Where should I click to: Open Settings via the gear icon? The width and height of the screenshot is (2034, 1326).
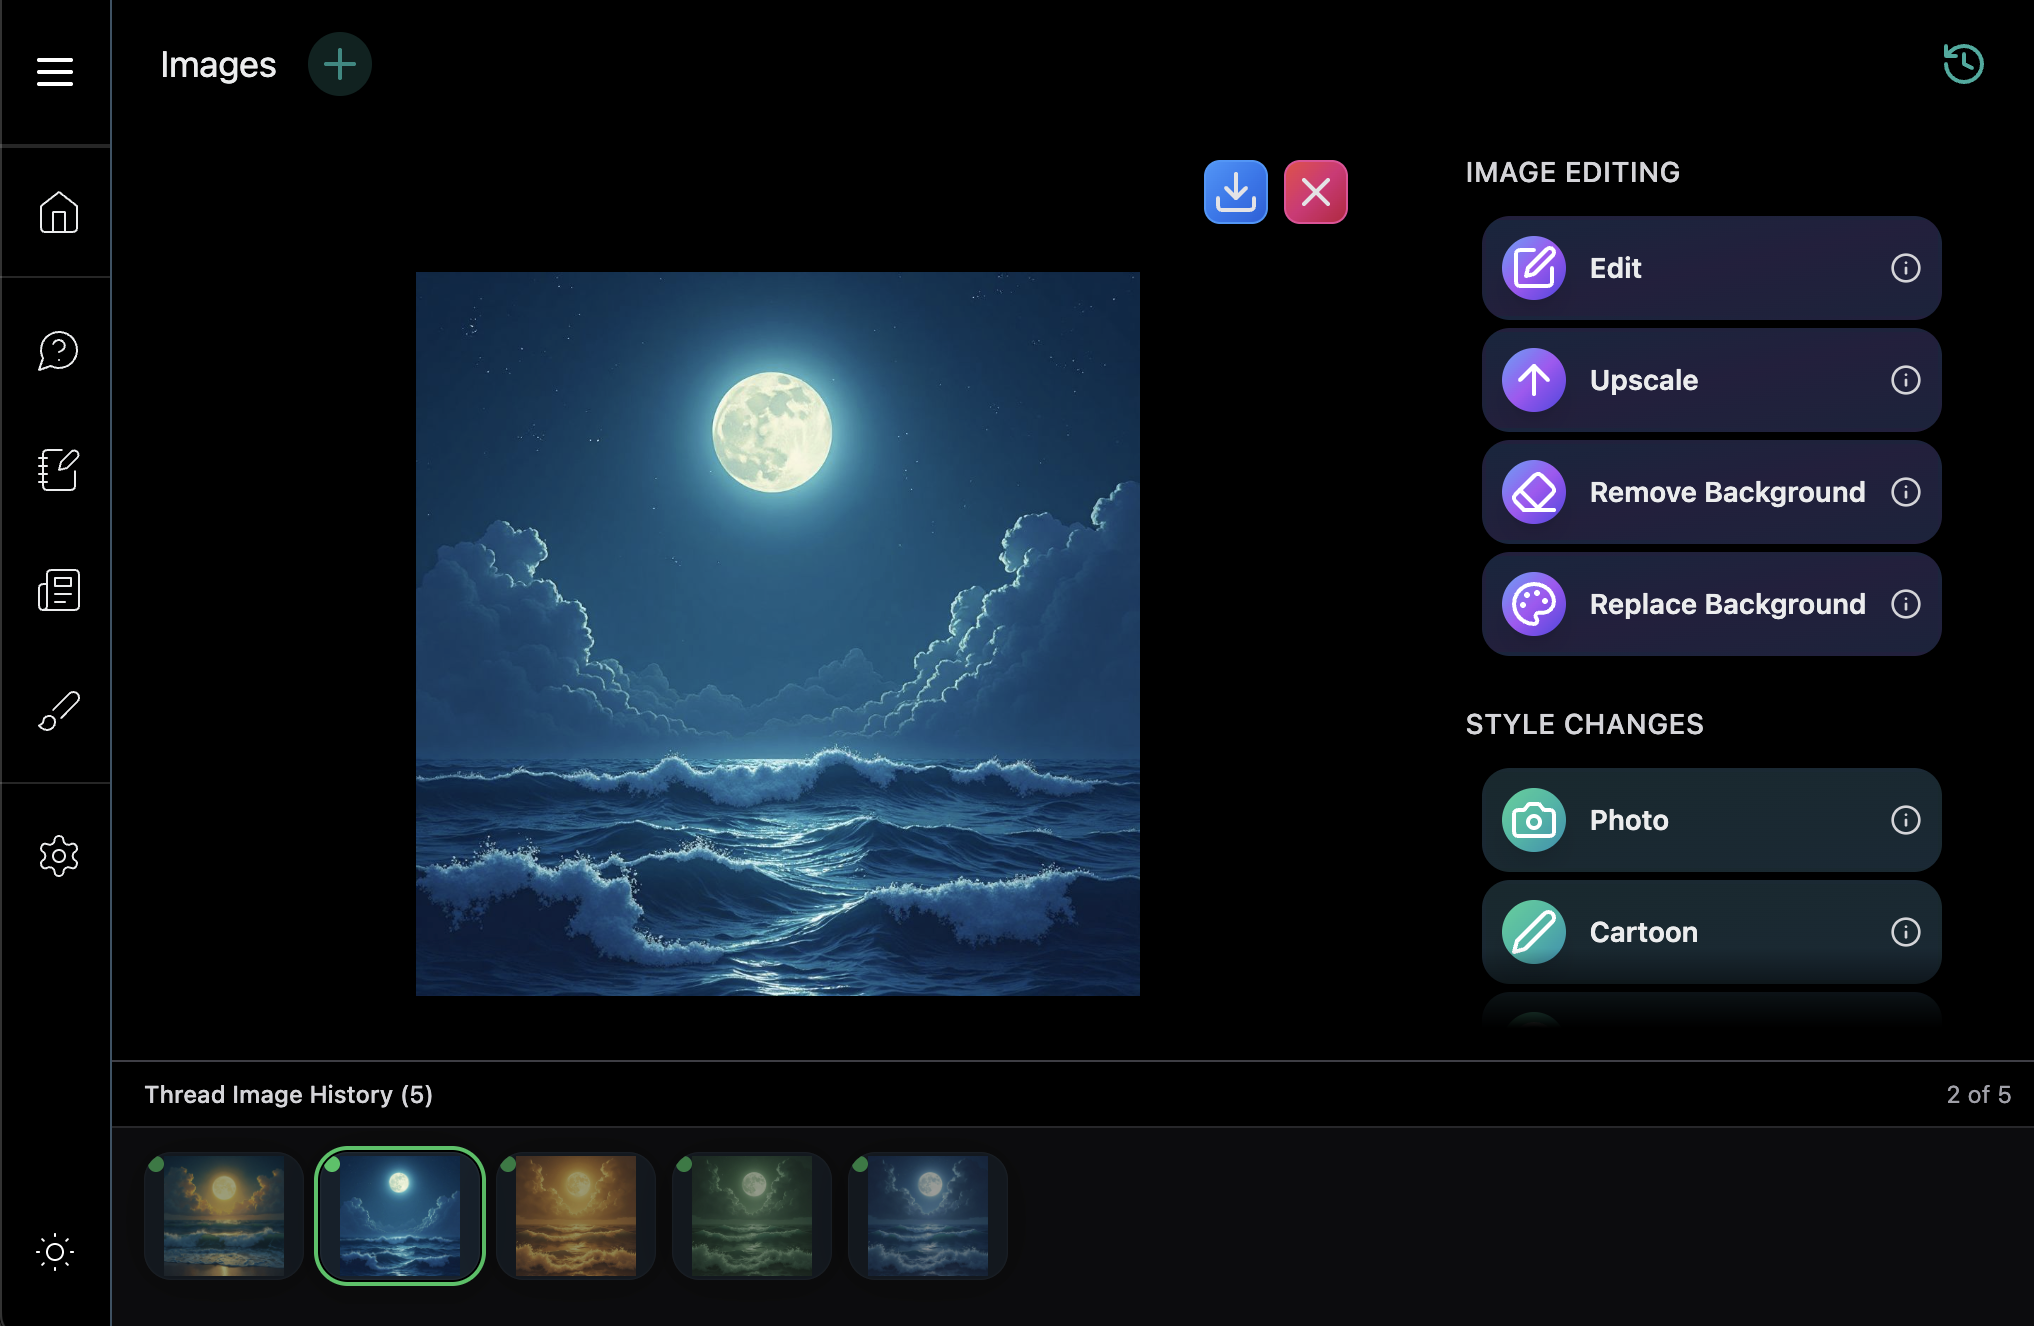(x=57, y=856)
